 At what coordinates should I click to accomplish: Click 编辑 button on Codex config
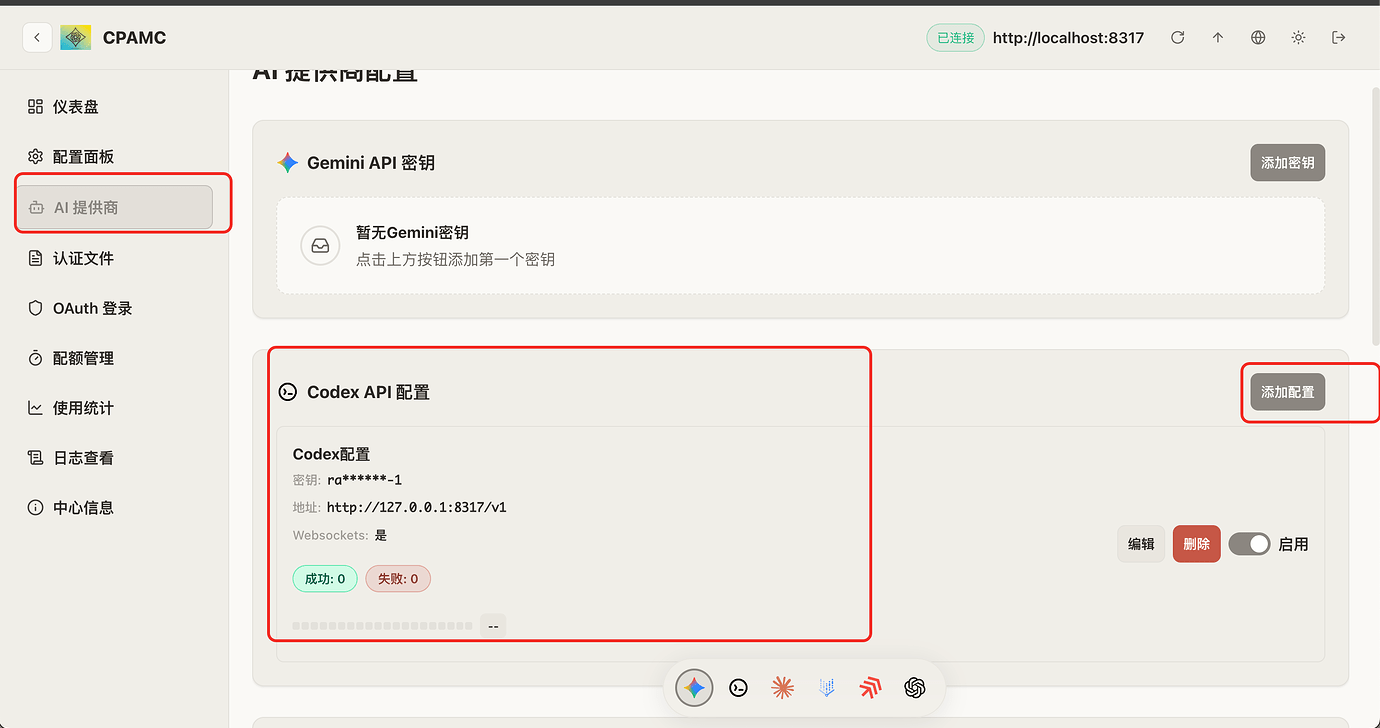(x=1141, y=544)
